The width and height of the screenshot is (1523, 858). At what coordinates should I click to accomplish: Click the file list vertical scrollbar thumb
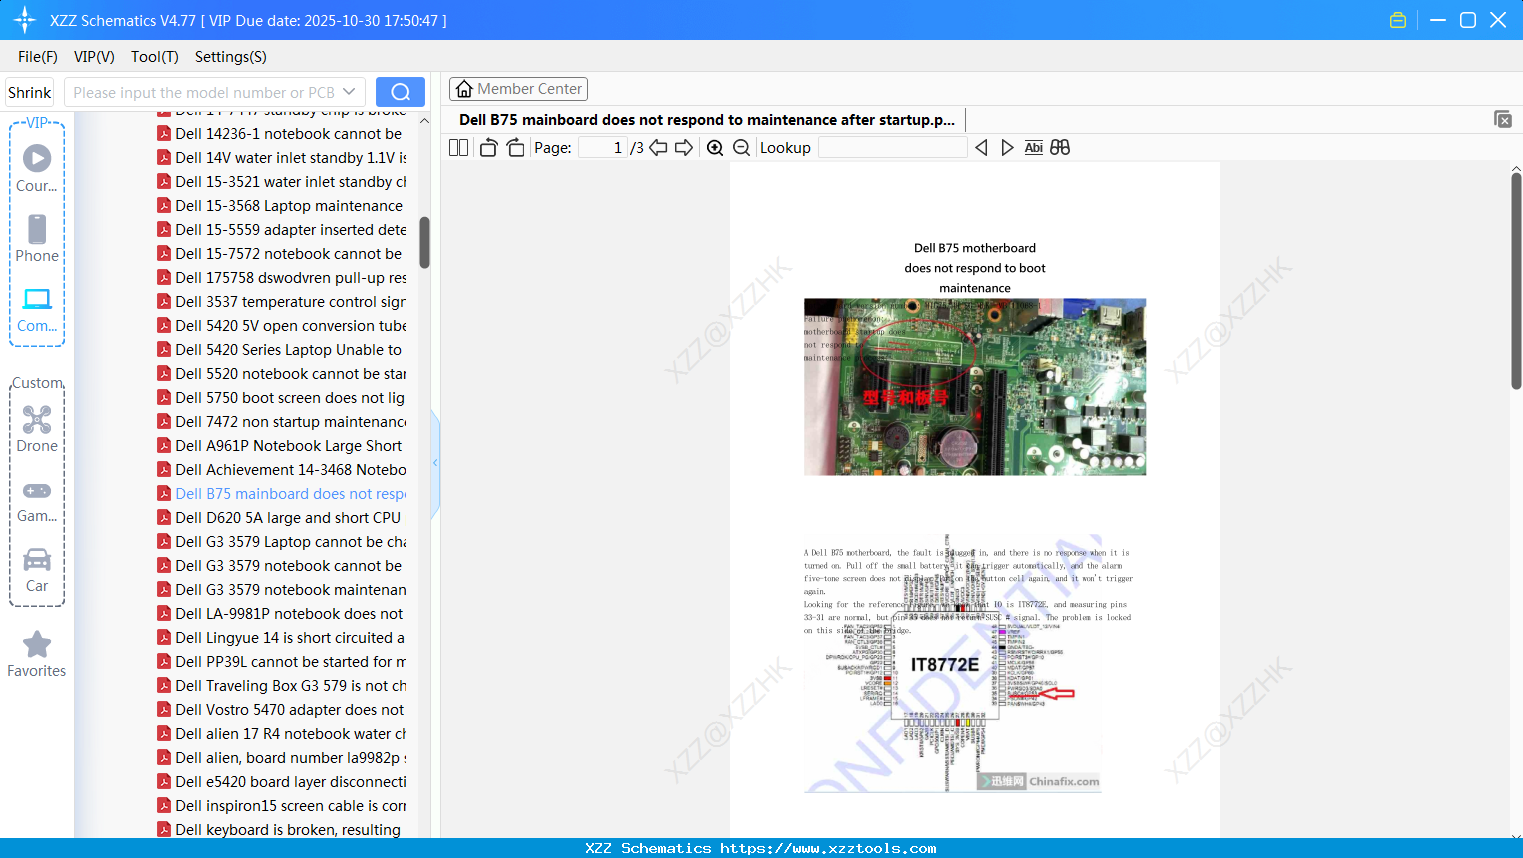[x=424, y=242]
